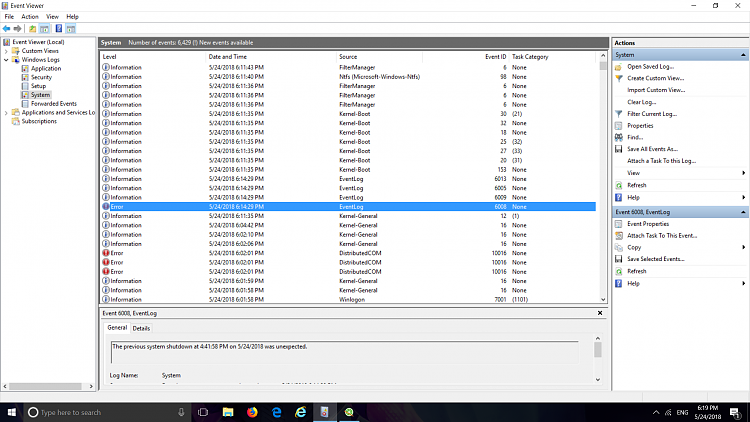Click the Type here to search box

106,412
